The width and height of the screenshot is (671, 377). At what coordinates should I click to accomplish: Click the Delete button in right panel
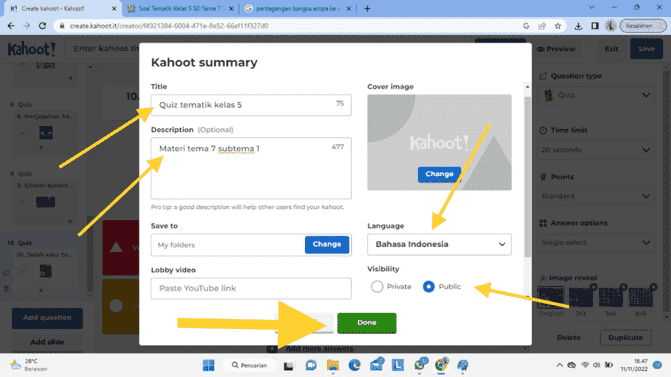(568, 338)
